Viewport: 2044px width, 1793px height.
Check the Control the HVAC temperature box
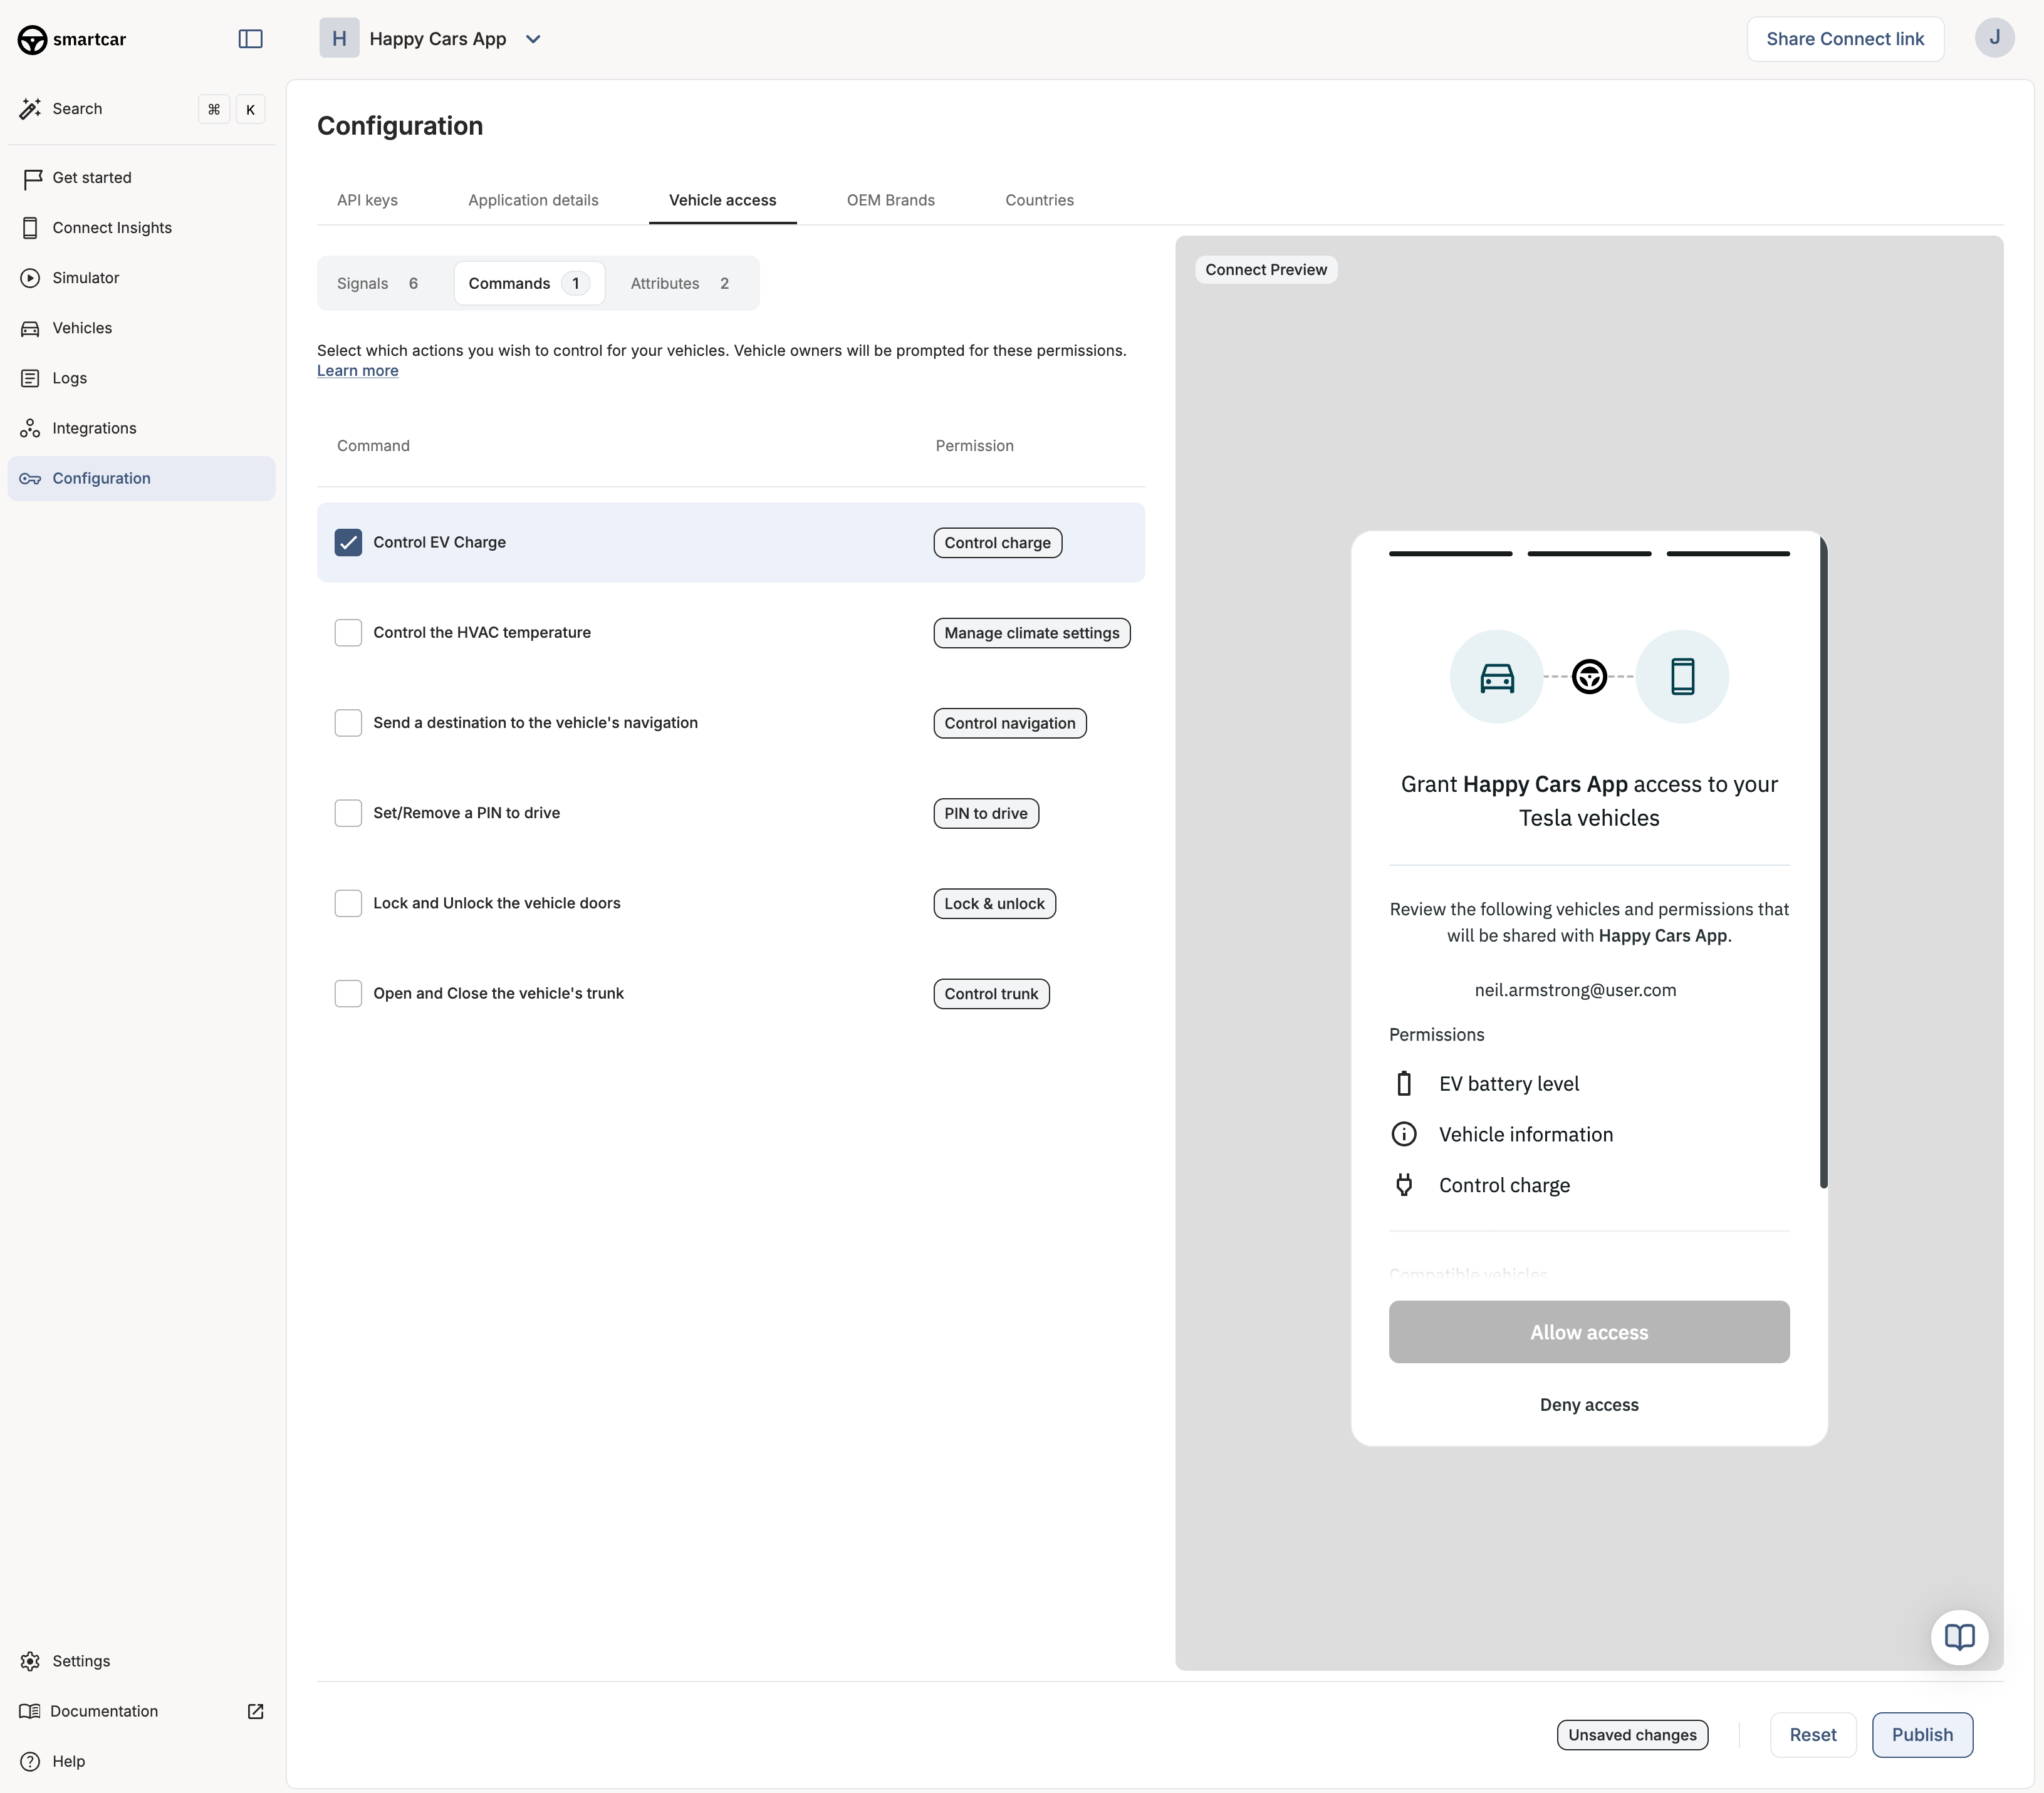(348, 632)
